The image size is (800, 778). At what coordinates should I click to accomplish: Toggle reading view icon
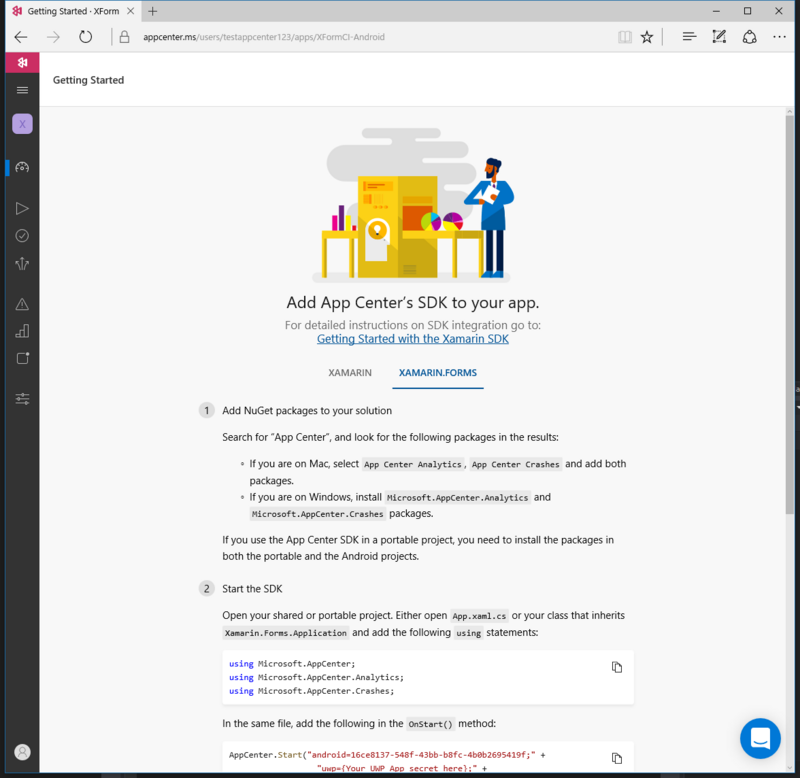(625, 37)
